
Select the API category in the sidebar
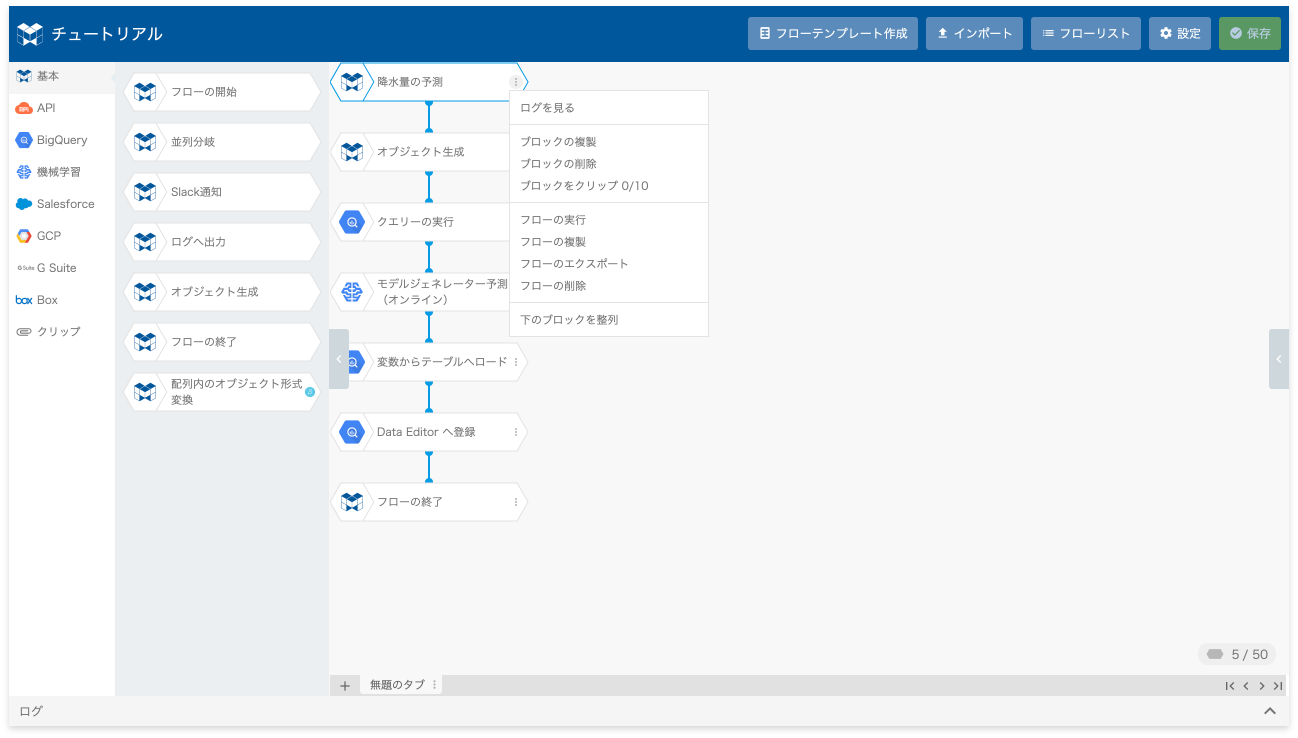62,108
